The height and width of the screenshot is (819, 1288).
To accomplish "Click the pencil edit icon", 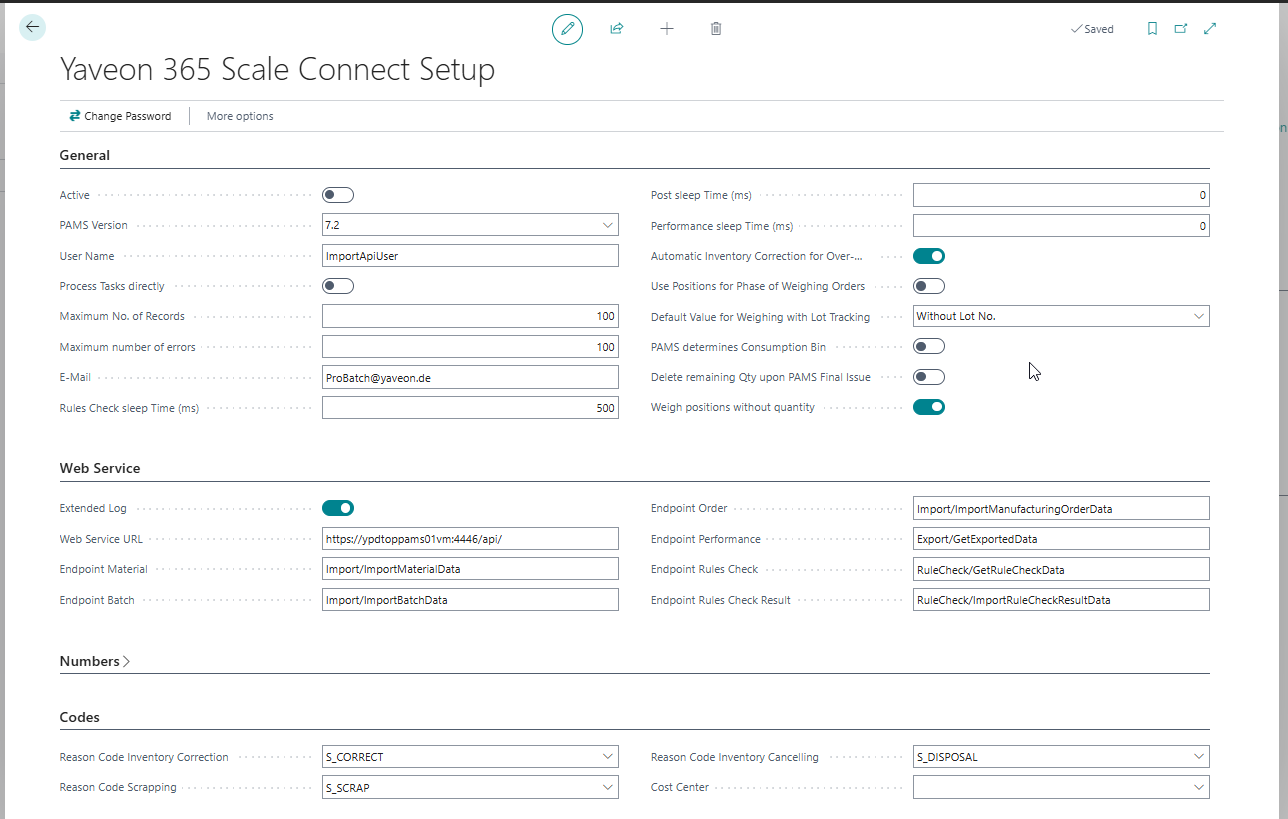I will 567,29.
